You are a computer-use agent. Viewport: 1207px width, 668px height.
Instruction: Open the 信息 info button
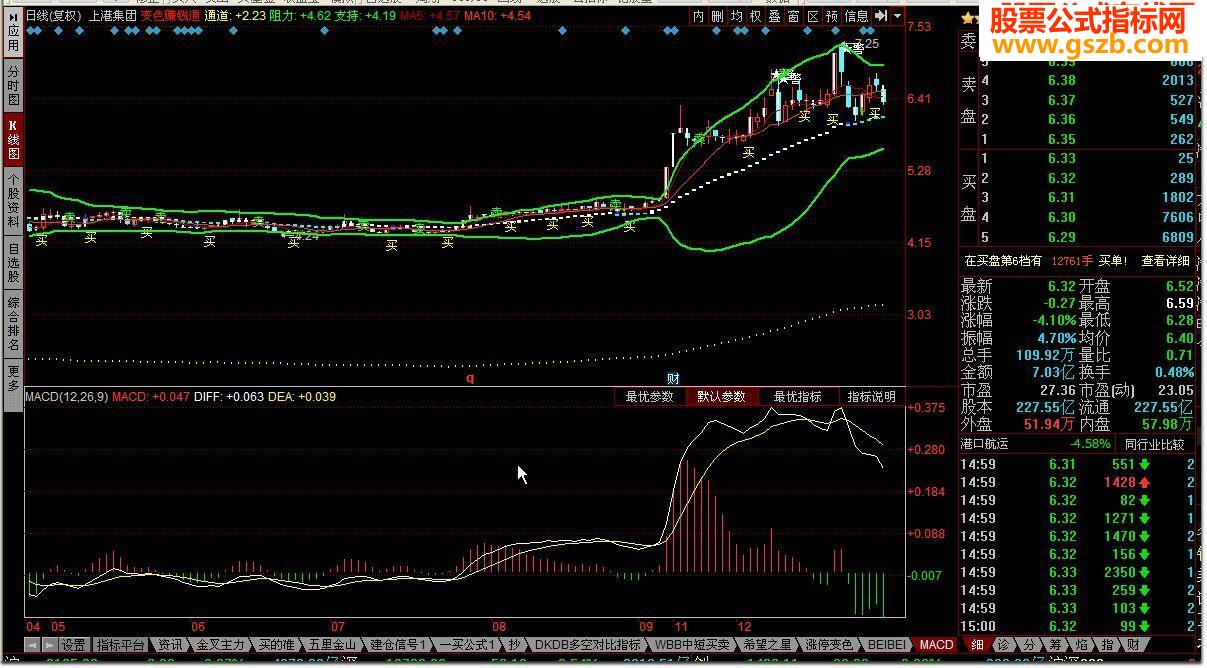[856, 16]
